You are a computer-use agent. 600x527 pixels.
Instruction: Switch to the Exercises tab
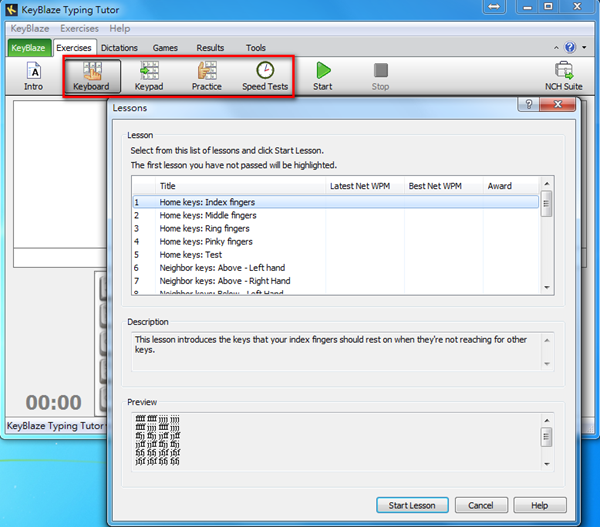tap(74, 48)
